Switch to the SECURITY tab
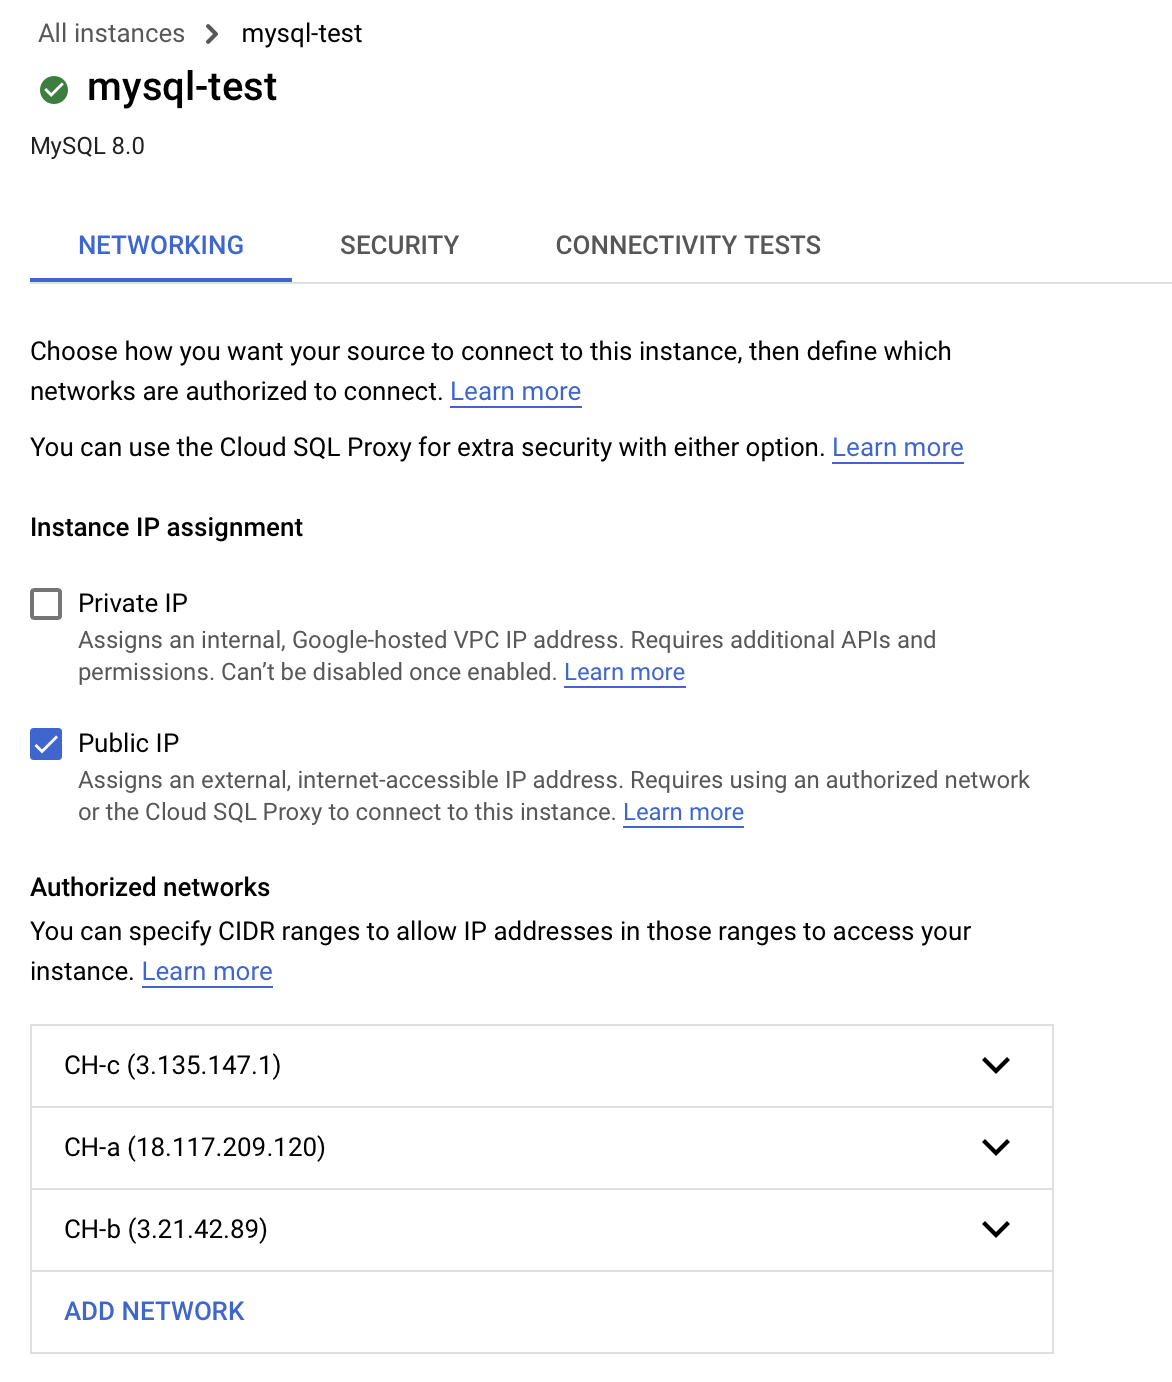1172x1382 pixels. pyautogui.click(x=399, y=245)
